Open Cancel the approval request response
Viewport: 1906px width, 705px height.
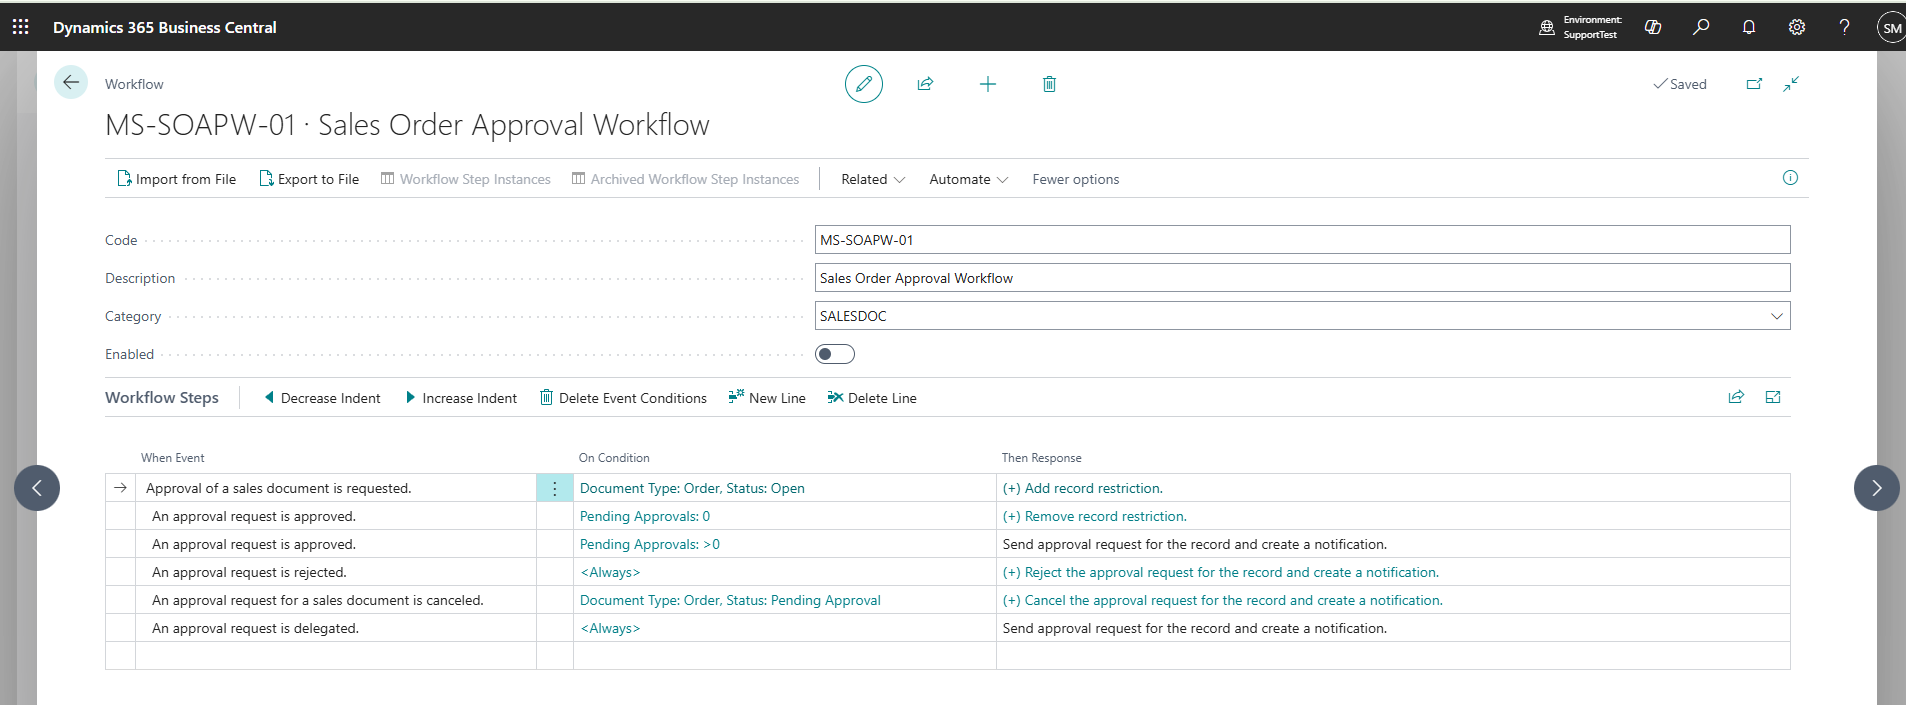click(1222, 600)
